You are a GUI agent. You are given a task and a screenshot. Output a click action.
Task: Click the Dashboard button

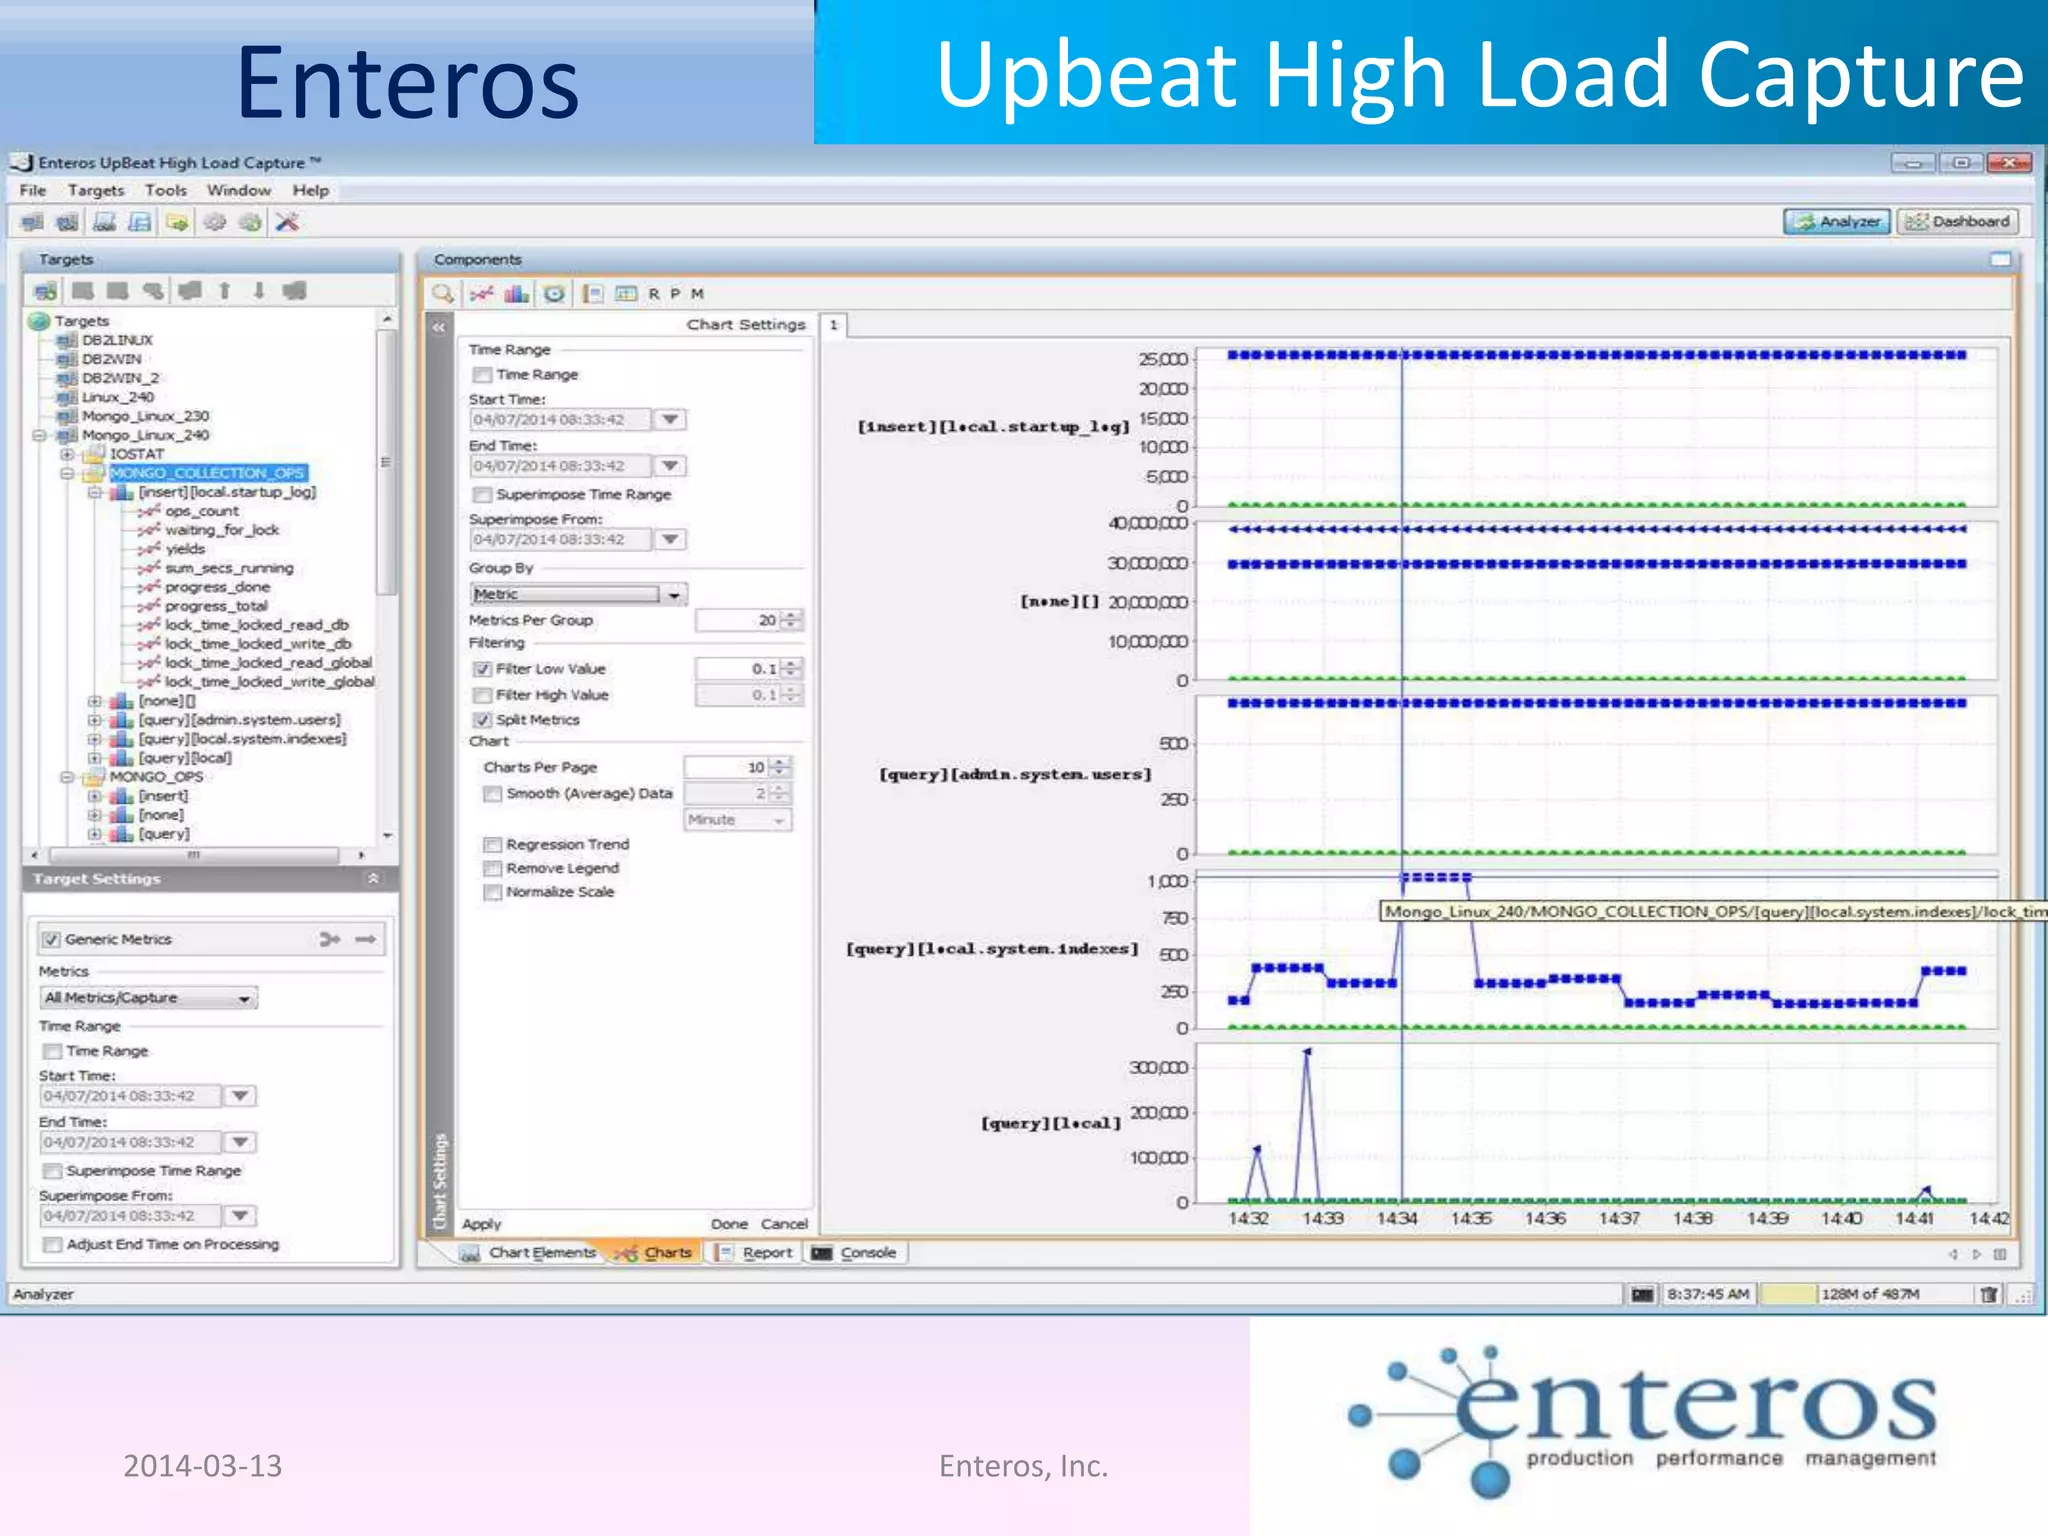pyautogui.click(x=1958, y=222)
